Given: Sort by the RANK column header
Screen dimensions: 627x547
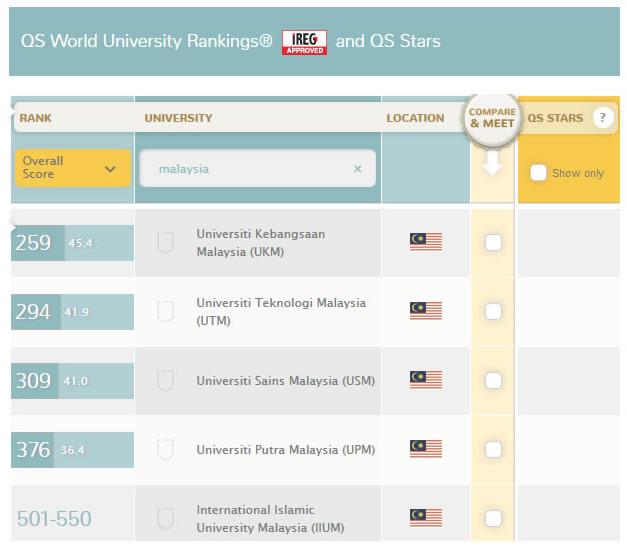Looking at the screenshot, I should (36, 118).
